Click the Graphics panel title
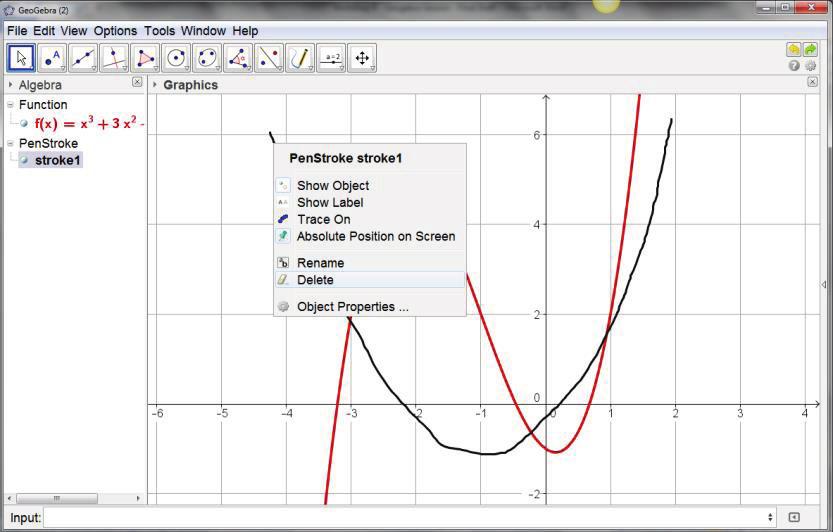833x532 pixels. pyautogui.click(x=190, y=85)
